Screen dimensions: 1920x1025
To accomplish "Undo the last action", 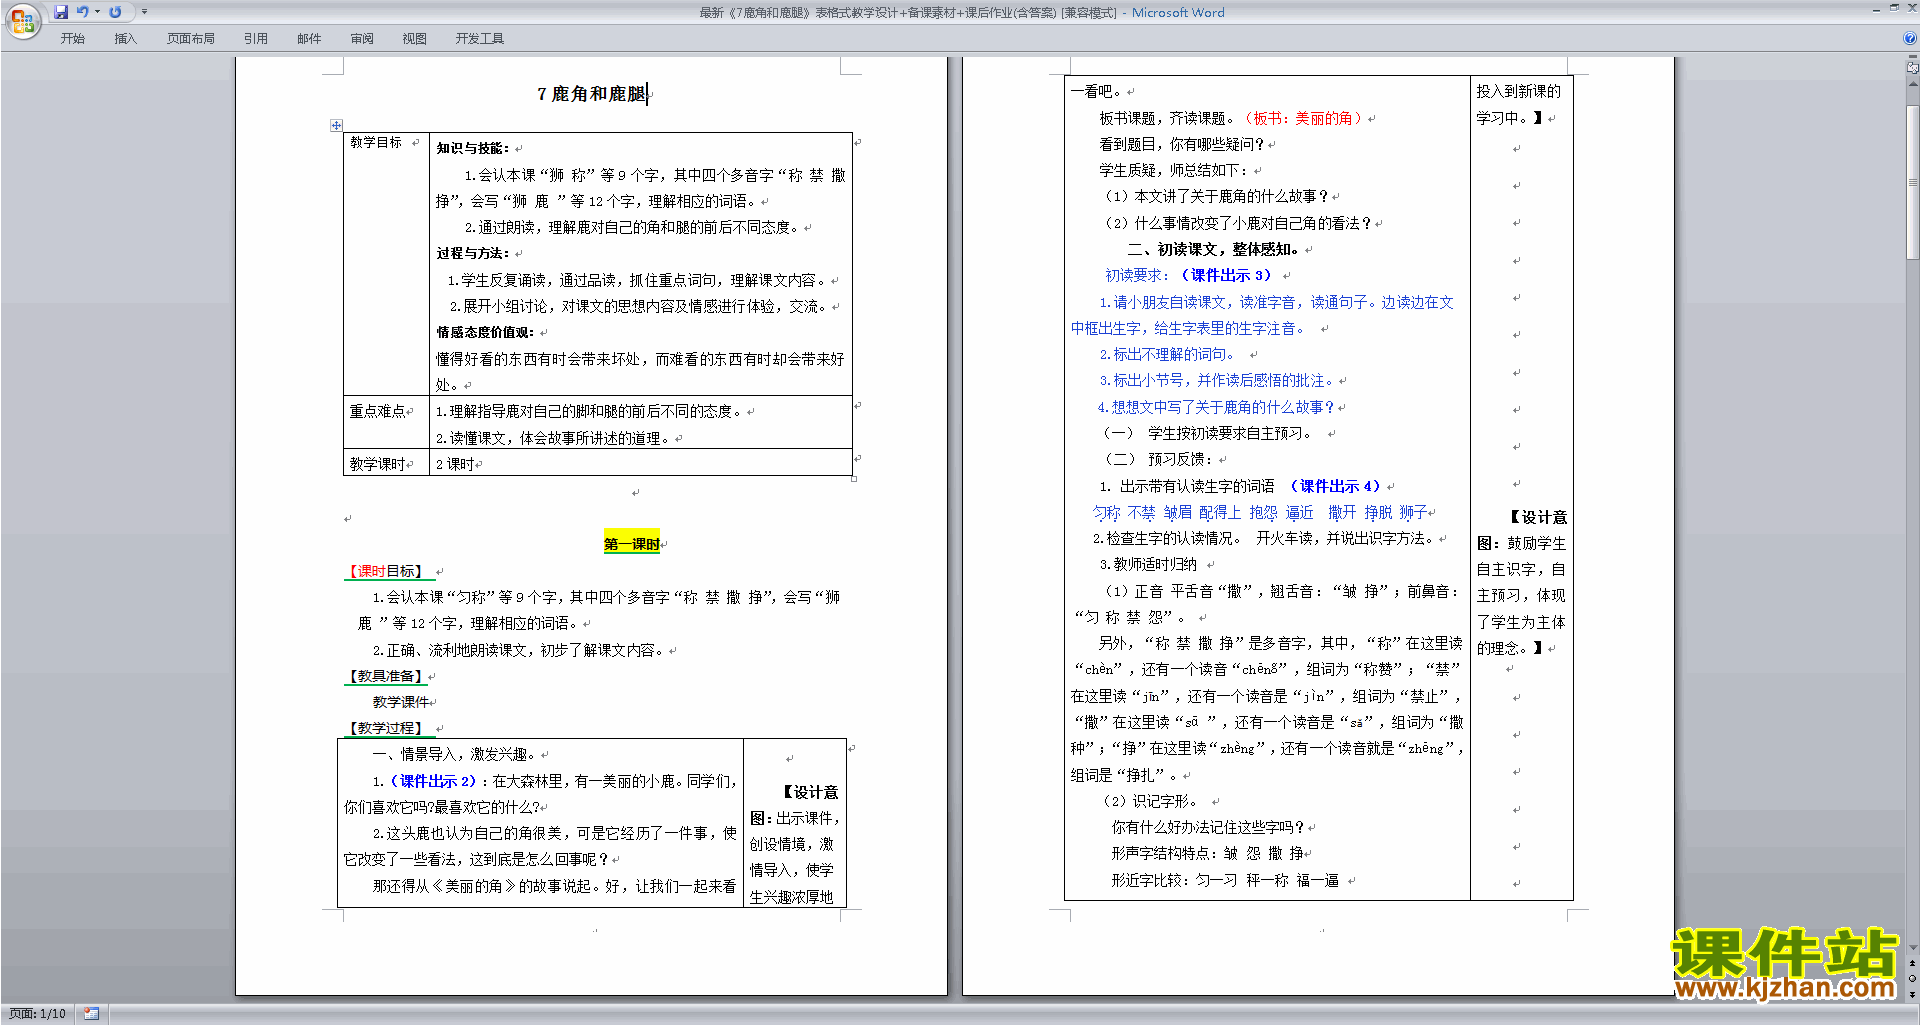I will (x=82, y=12).
